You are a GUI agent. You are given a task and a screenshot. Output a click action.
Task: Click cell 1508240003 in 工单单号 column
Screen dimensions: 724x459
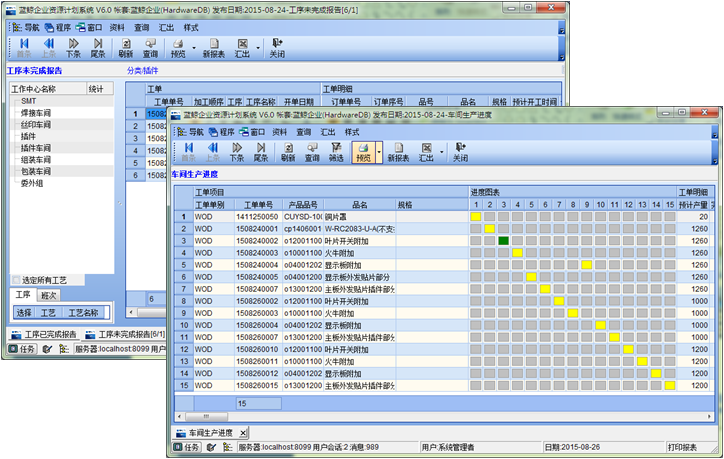pyautogui.click(x=257, y=253)
